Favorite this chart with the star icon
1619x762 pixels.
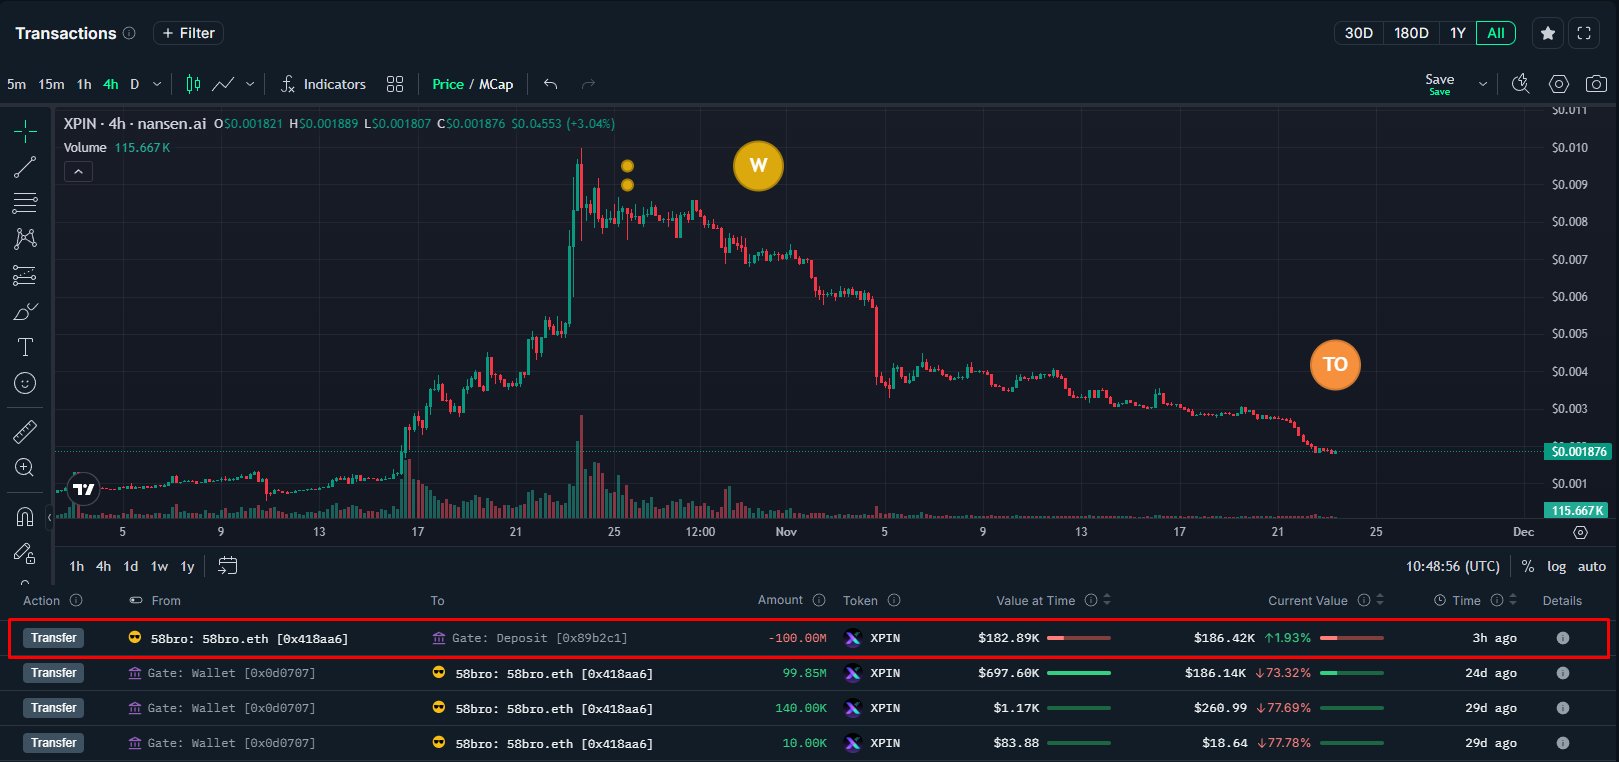(x=1548, y=33)
